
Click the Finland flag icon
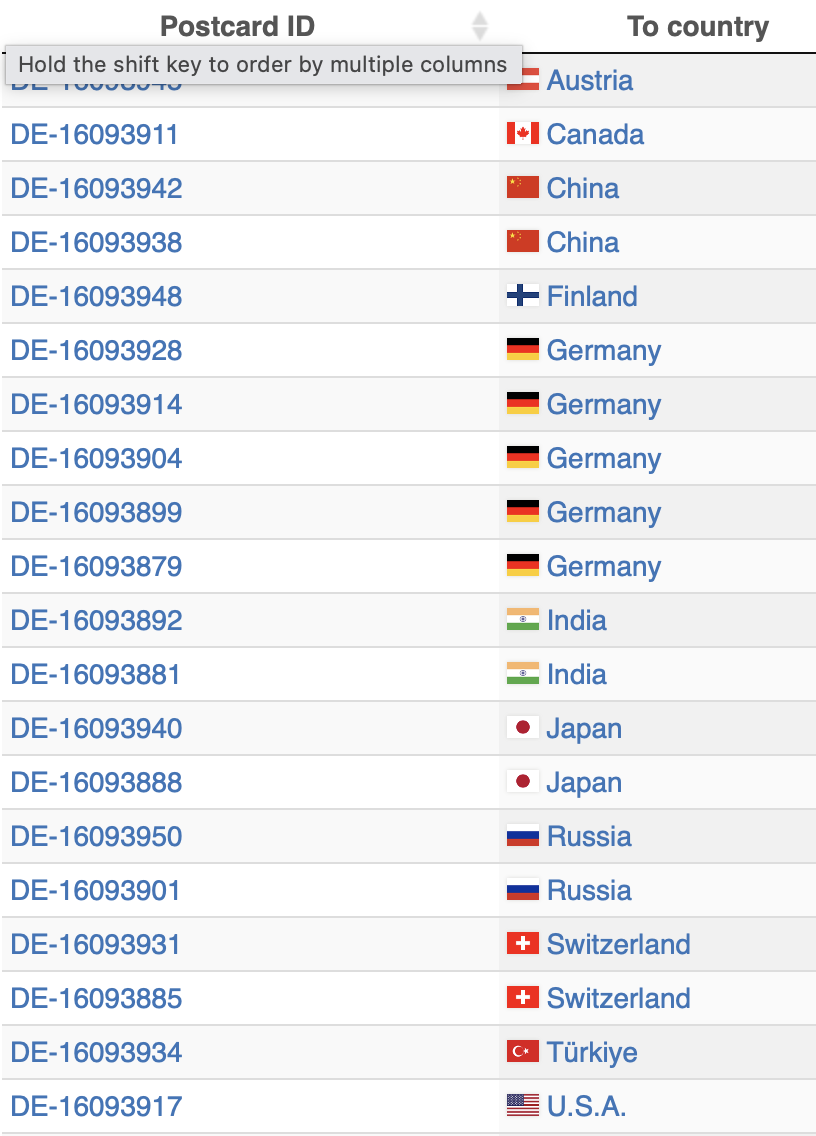pos(523,296)
